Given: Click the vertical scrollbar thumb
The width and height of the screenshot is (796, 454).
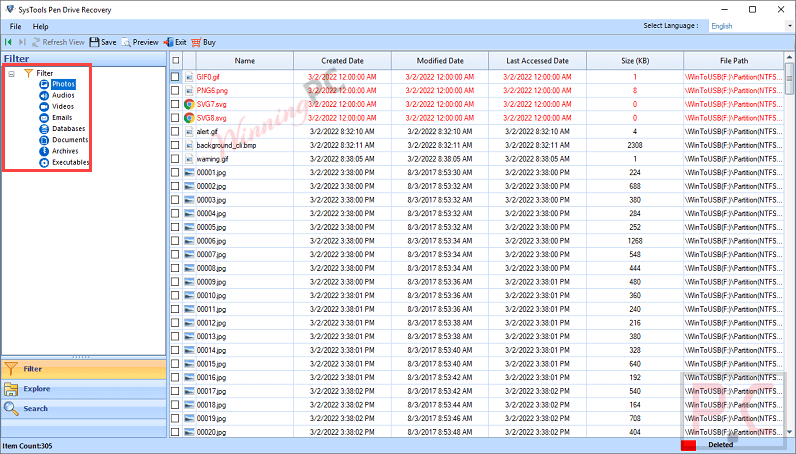Looking at the screenshot, I should 789,78.
